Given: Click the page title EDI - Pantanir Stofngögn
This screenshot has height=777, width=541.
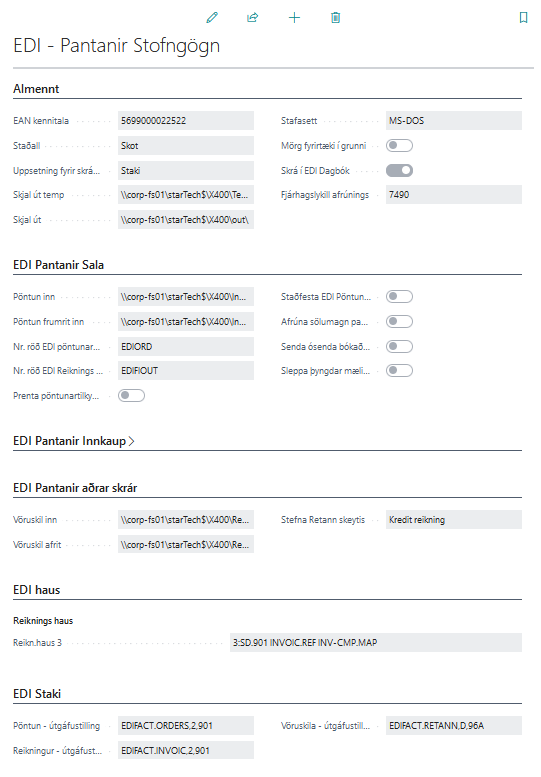Looking at the screenshot, I should coord(116,46).
